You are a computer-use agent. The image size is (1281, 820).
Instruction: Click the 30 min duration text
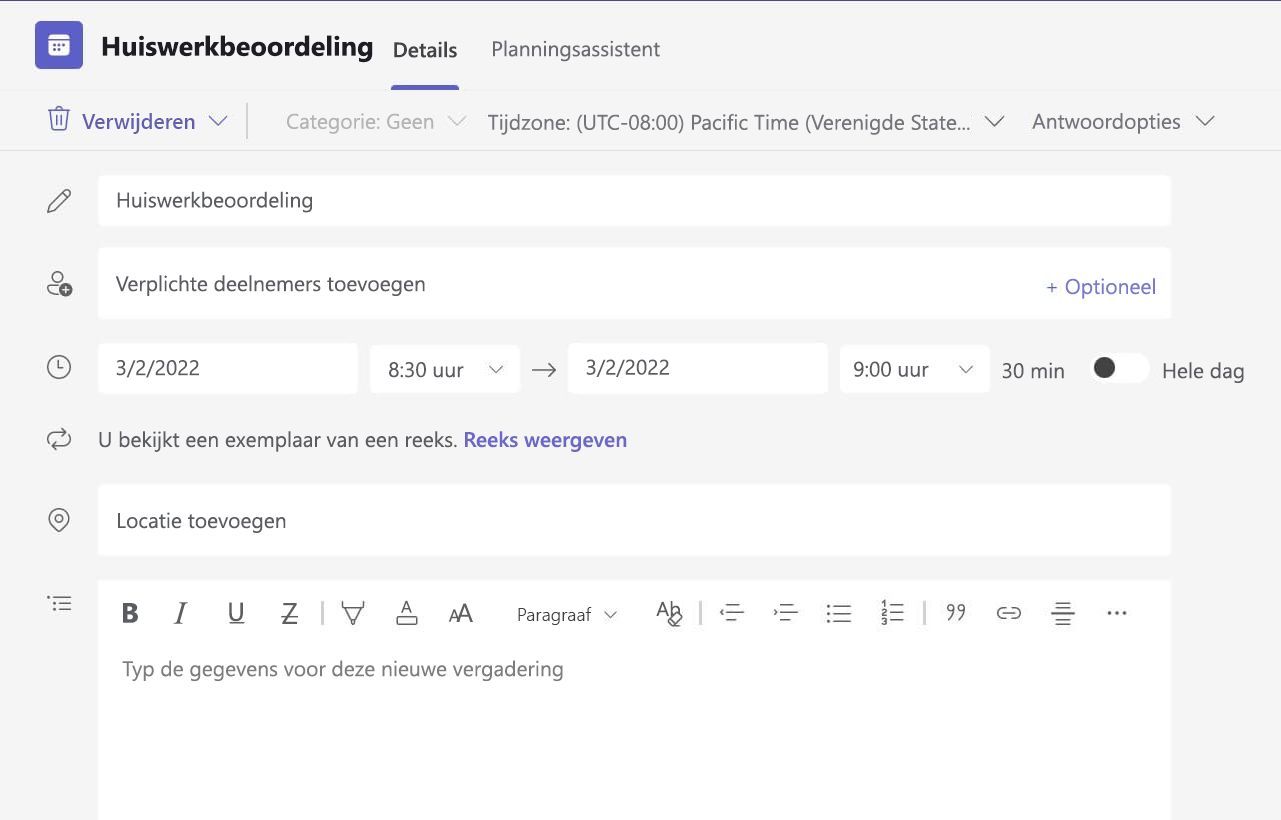[1033, 370]
